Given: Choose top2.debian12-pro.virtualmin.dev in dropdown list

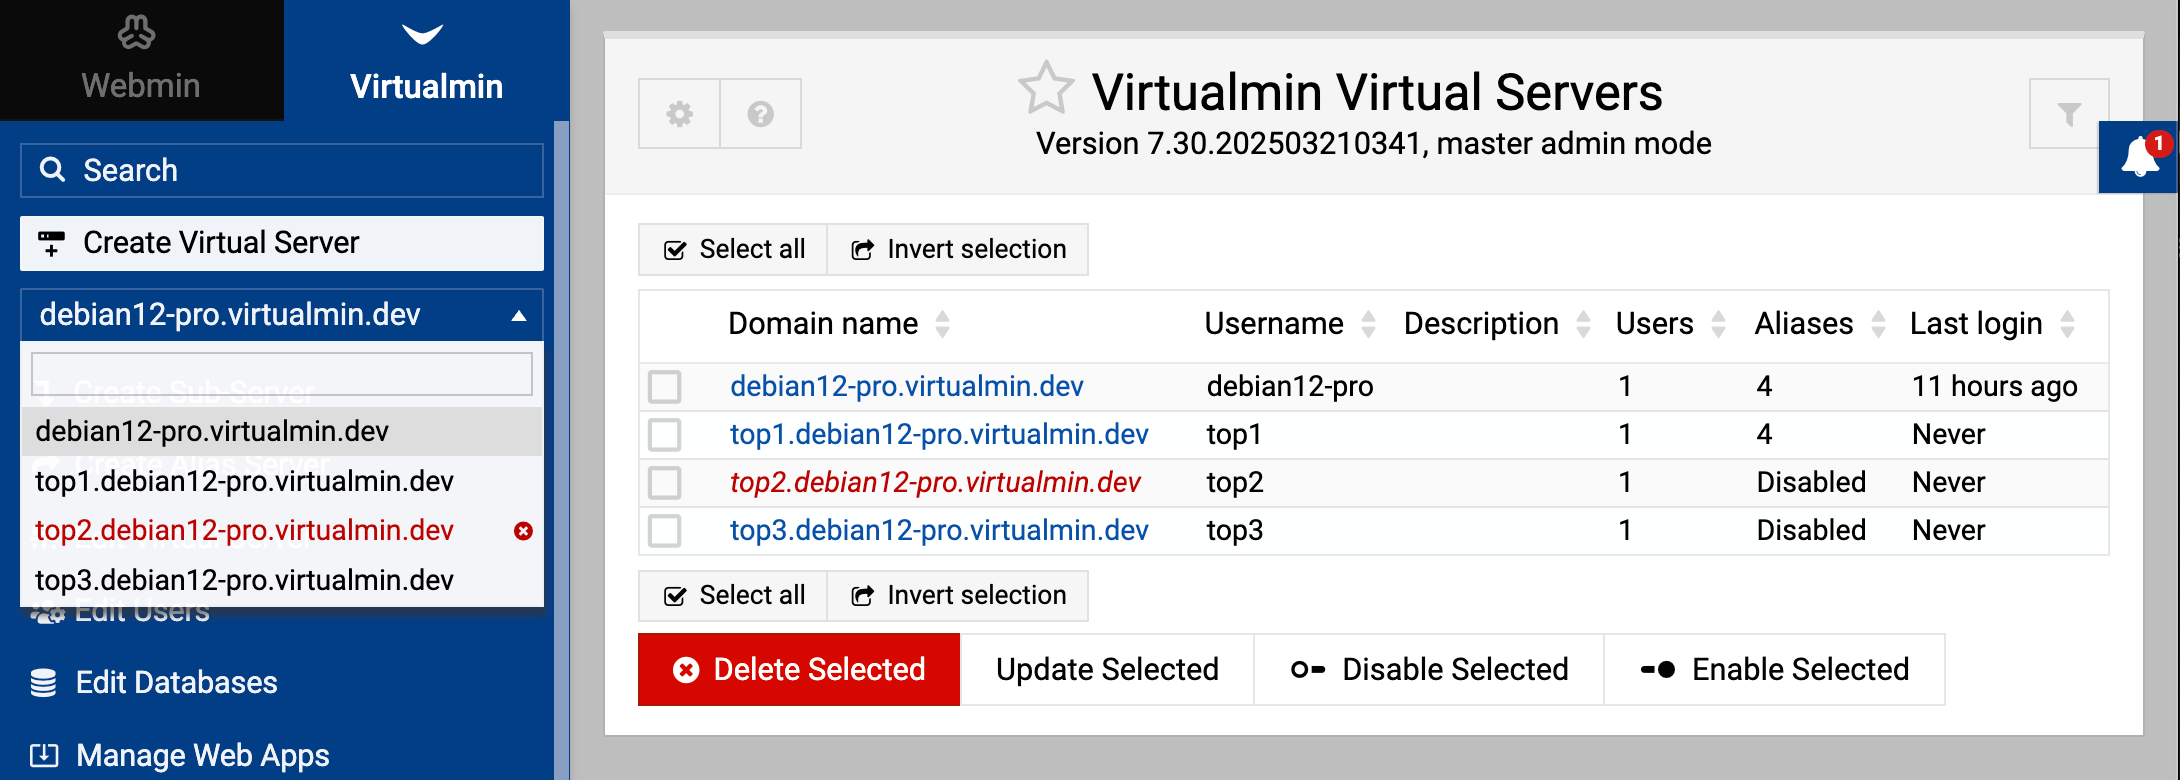Looking at the screenshot, I should pos(282,530).
